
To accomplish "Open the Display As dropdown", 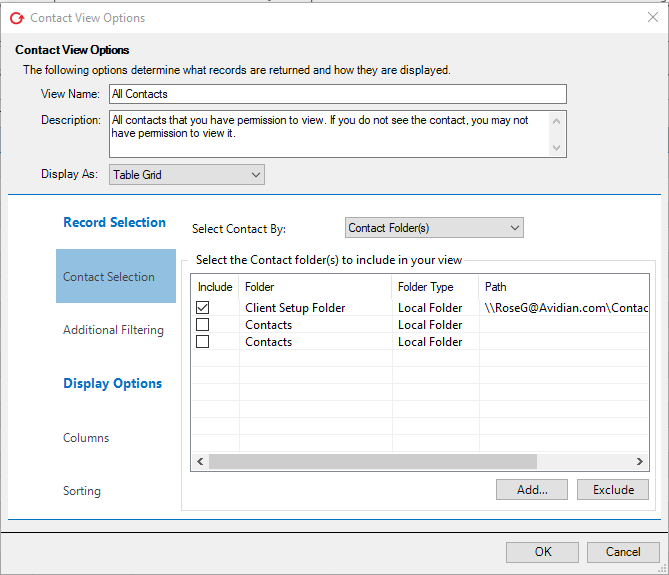I will (187, 175).
